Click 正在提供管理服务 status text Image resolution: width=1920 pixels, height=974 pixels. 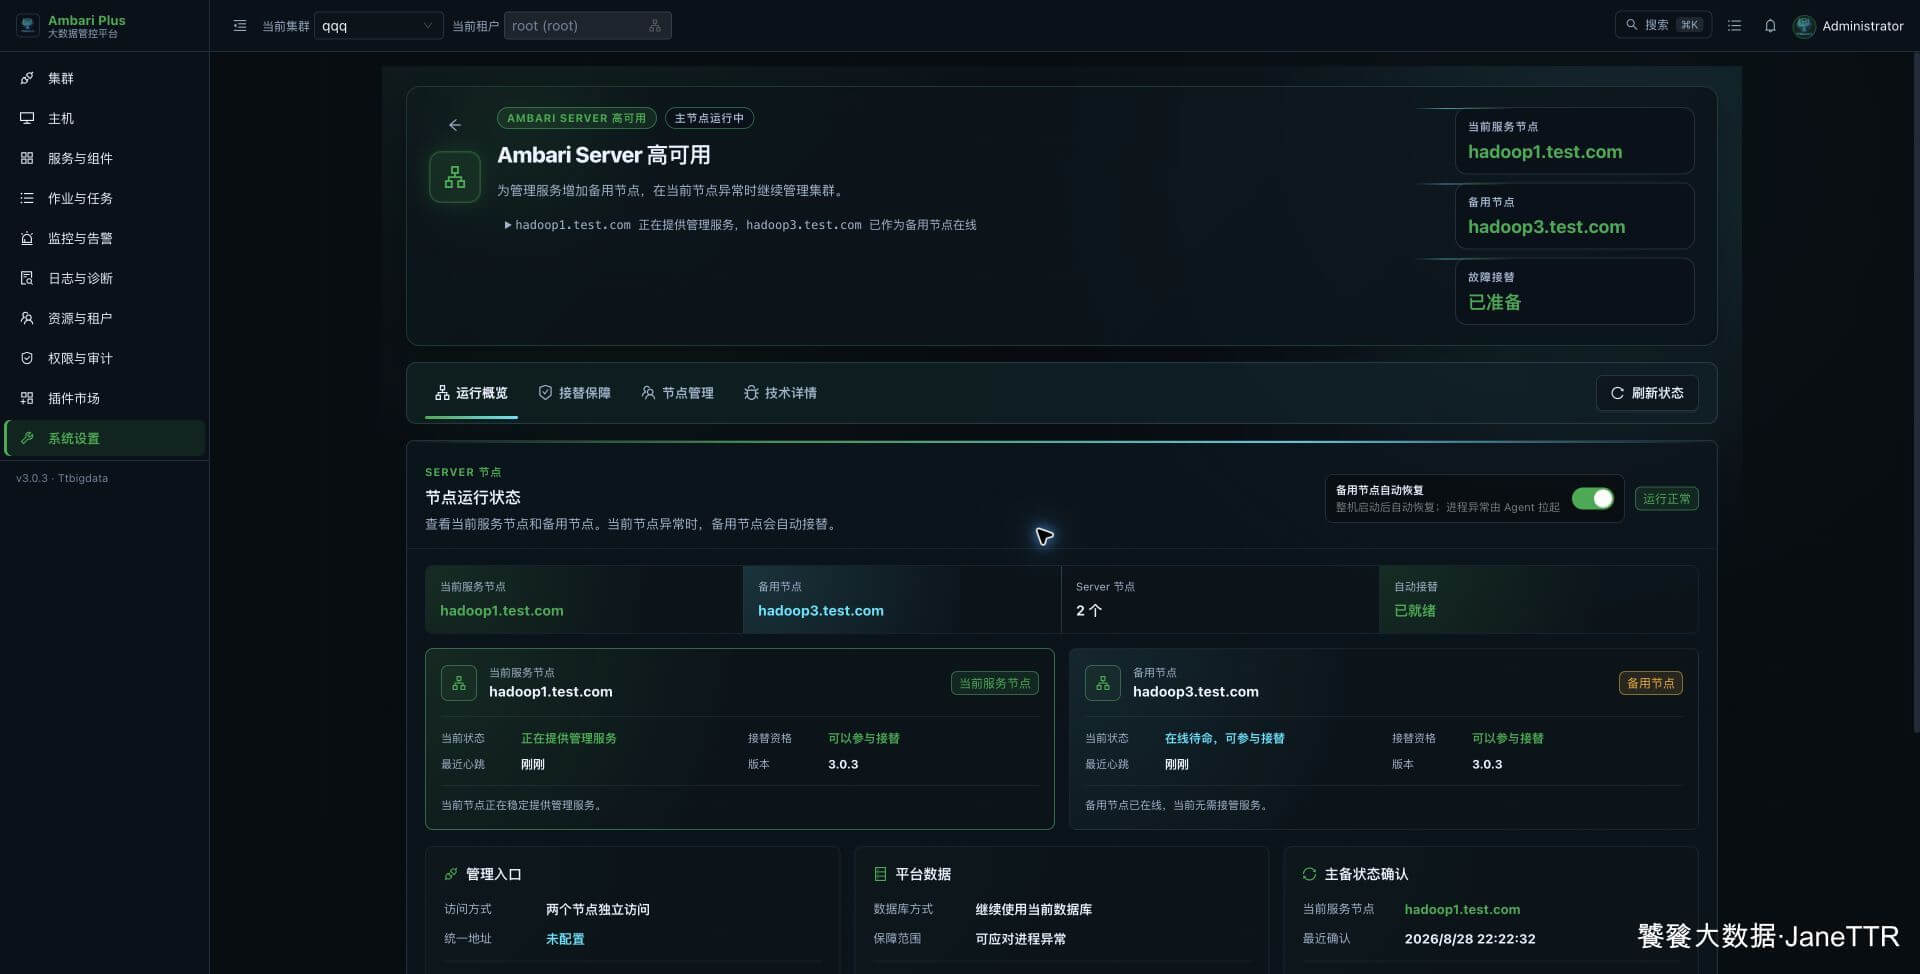point(569,738)
